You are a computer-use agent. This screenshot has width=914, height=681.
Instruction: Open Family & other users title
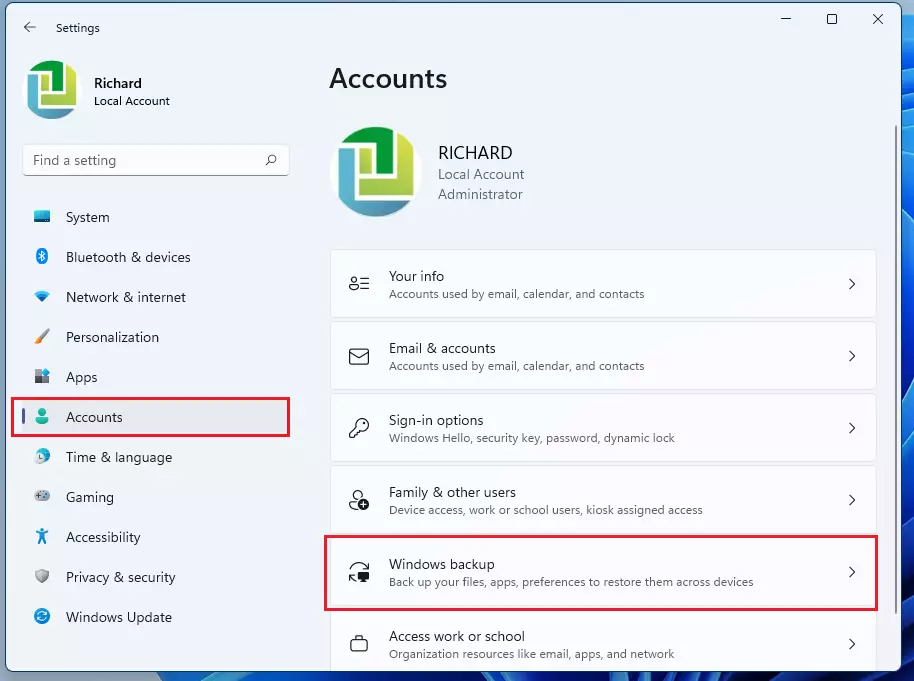(x=452, y=492)
